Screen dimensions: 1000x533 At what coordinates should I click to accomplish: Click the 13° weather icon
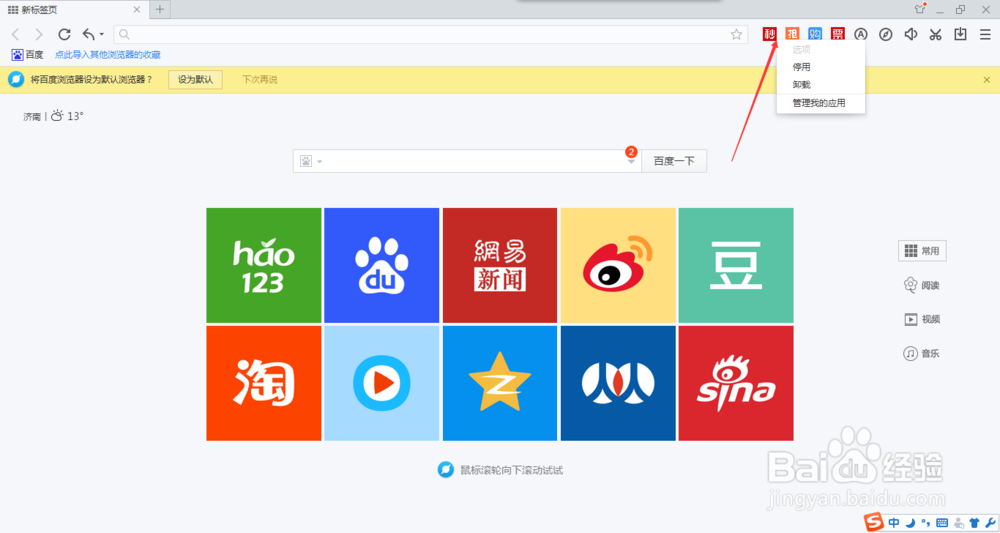pos(57,116)
